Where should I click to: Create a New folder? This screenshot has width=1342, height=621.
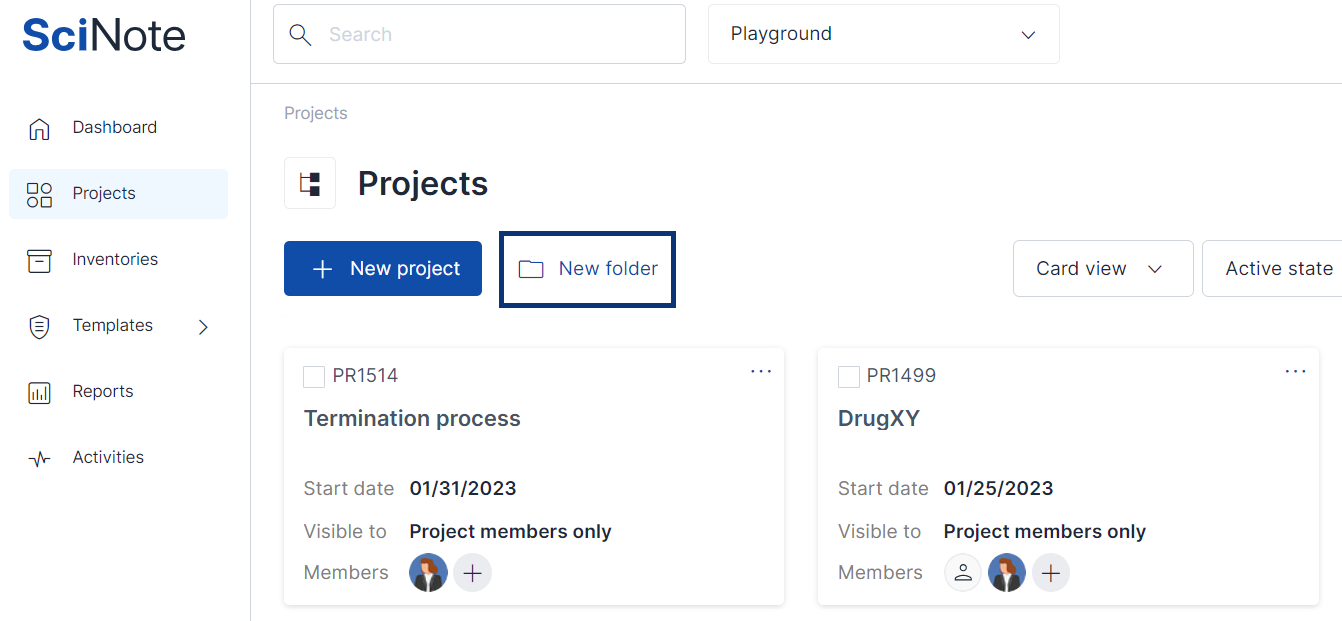tap(588, 268)
